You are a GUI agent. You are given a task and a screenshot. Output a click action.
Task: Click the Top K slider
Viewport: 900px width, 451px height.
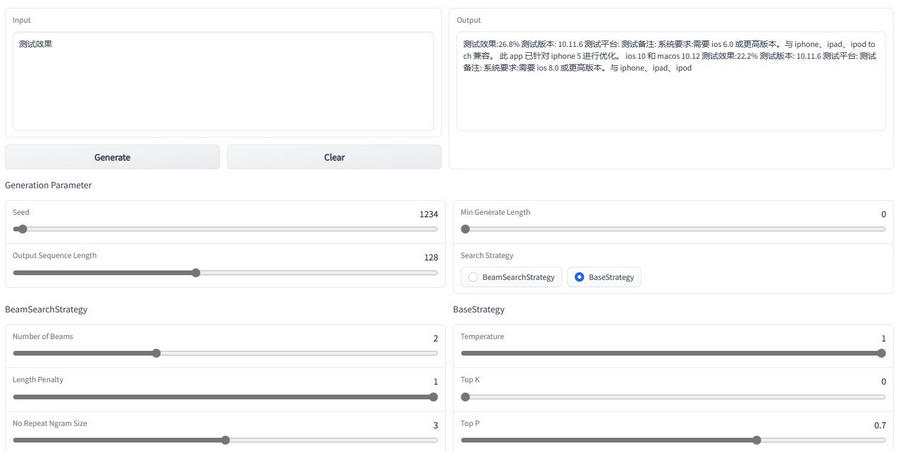point(673,397)
